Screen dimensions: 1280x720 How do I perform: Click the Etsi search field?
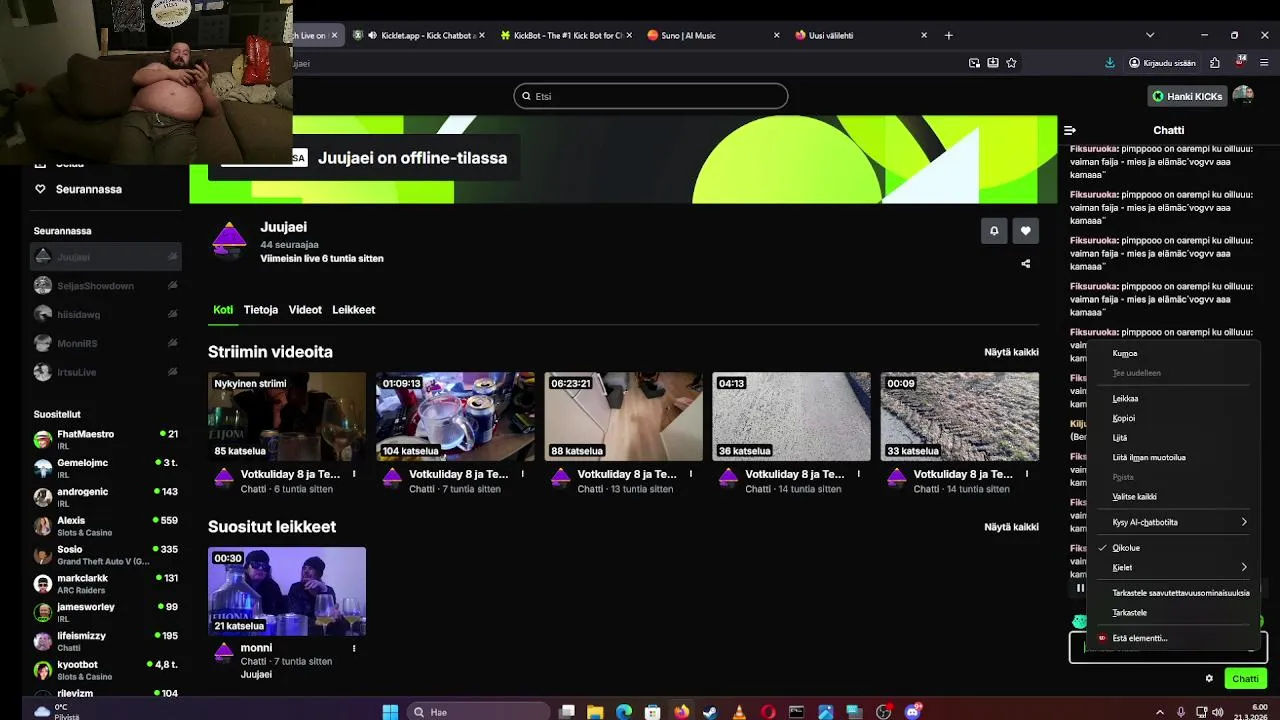[651, 96]
